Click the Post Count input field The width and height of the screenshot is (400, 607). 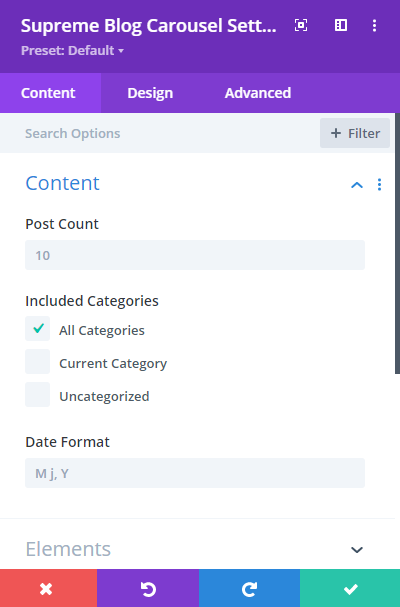tap(195, 255)
